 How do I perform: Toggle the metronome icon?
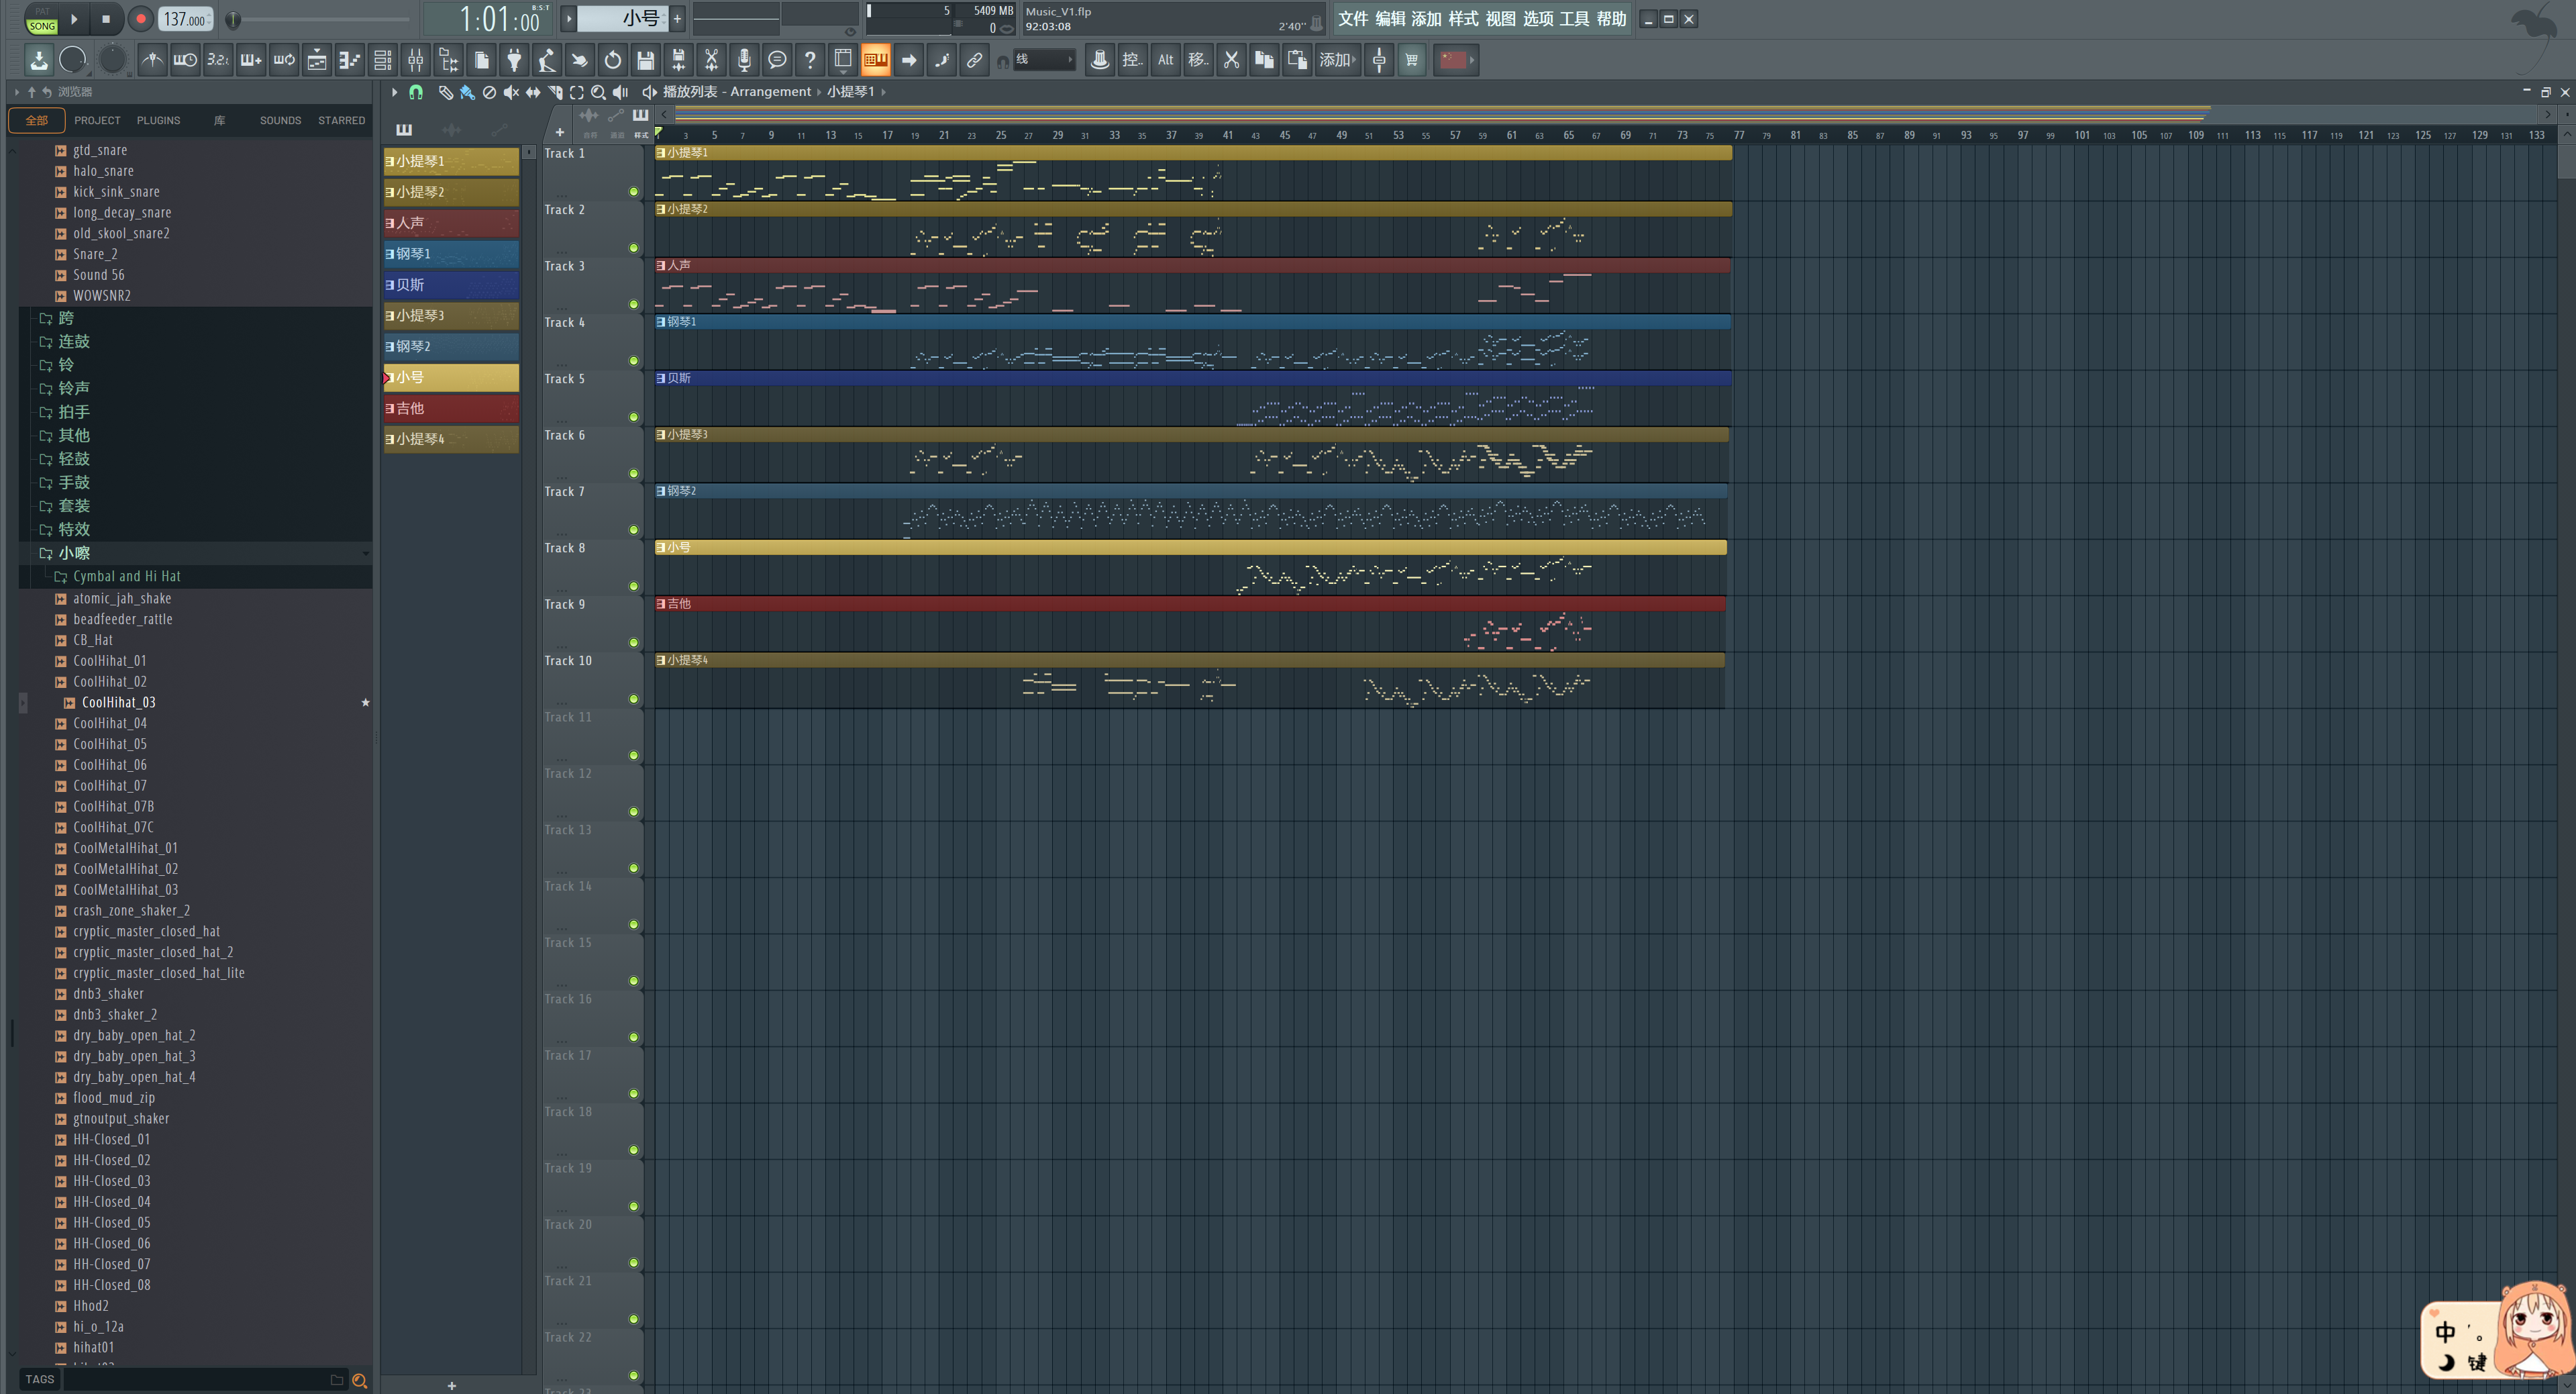click(152, 60)
